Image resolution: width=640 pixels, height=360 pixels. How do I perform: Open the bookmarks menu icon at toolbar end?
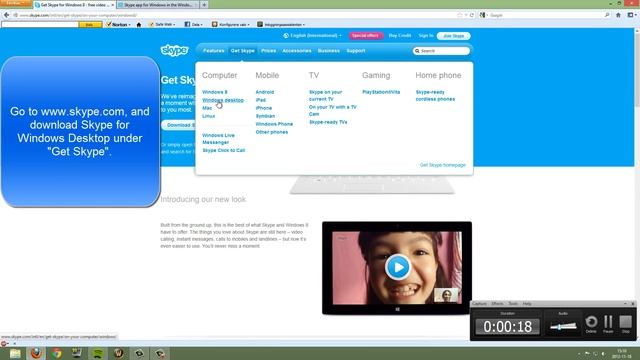631,15
